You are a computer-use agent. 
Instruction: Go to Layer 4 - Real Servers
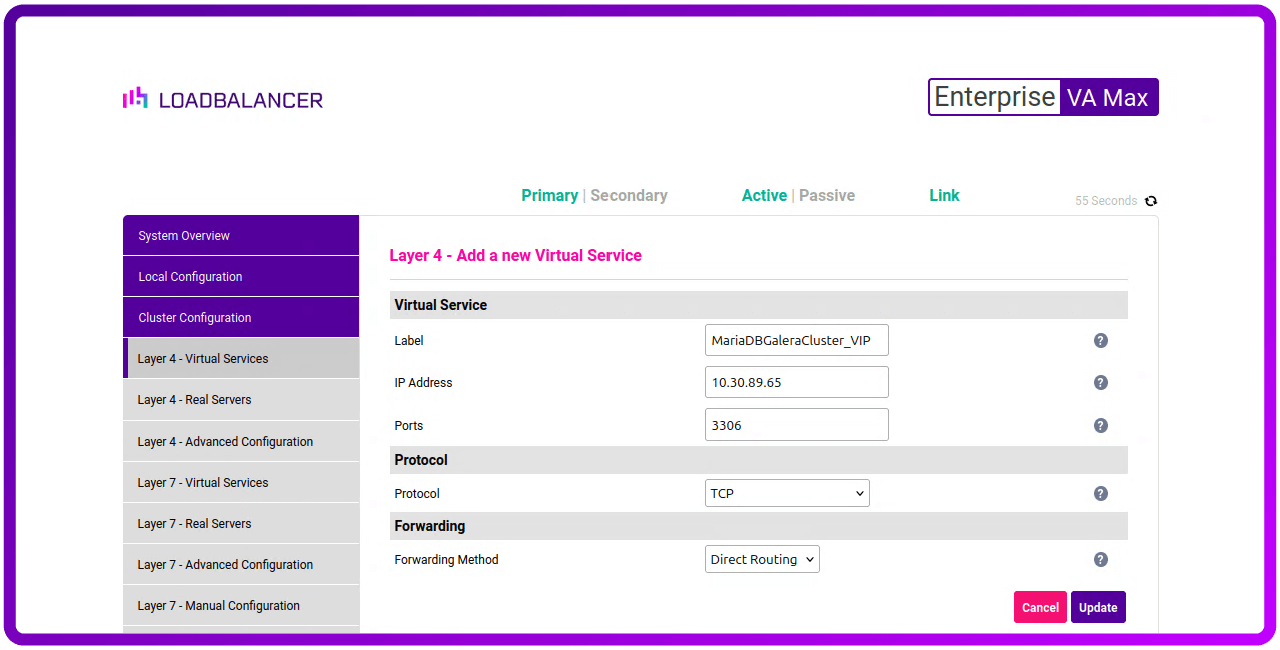click(240, 400)
